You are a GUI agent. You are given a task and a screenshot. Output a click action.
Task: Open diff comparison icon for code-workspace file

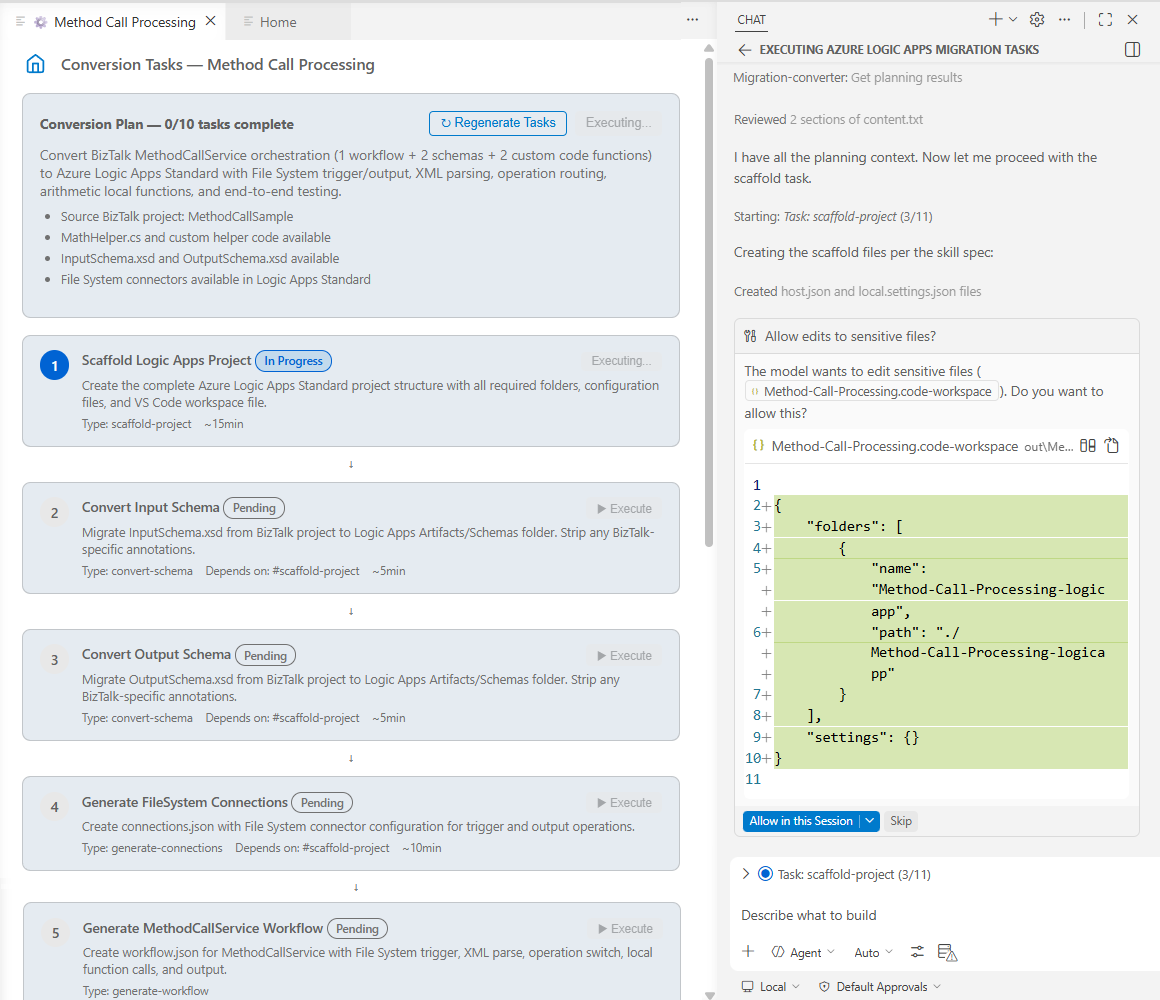1088,446
